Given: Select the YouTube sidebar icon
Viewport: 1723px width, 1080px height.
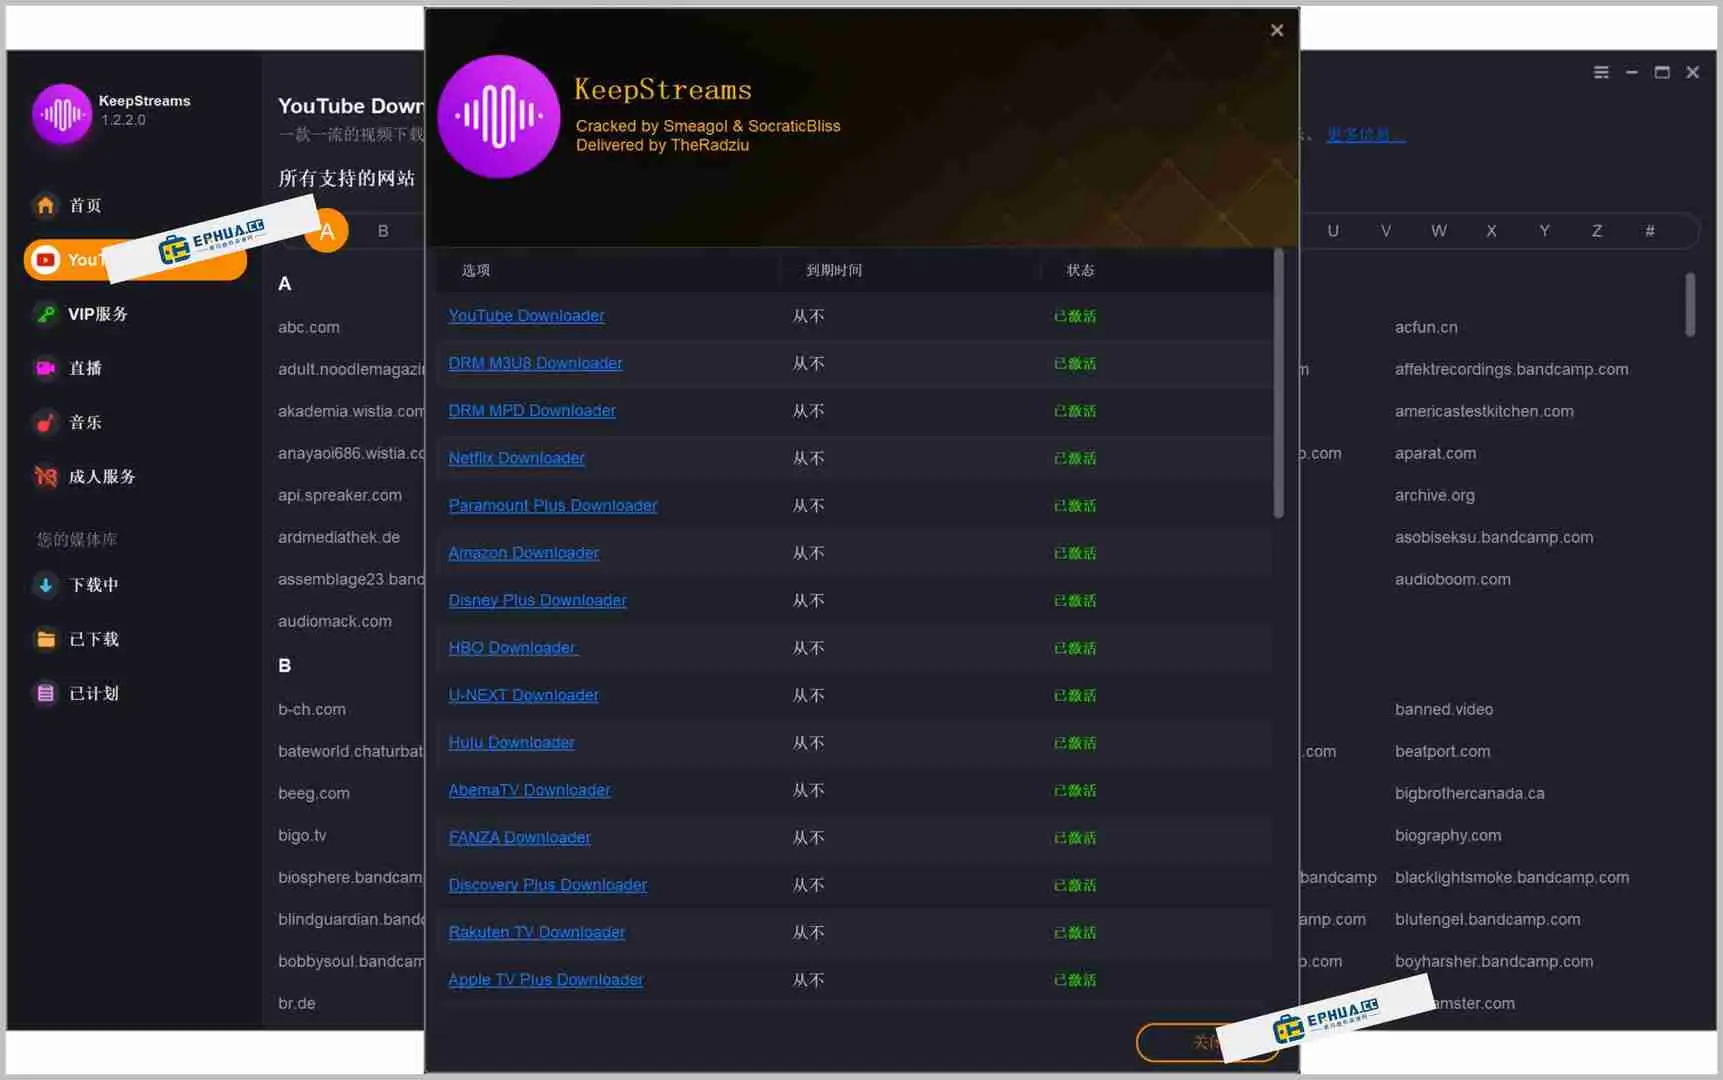Looking at the screenshot, I should point(46,259).
